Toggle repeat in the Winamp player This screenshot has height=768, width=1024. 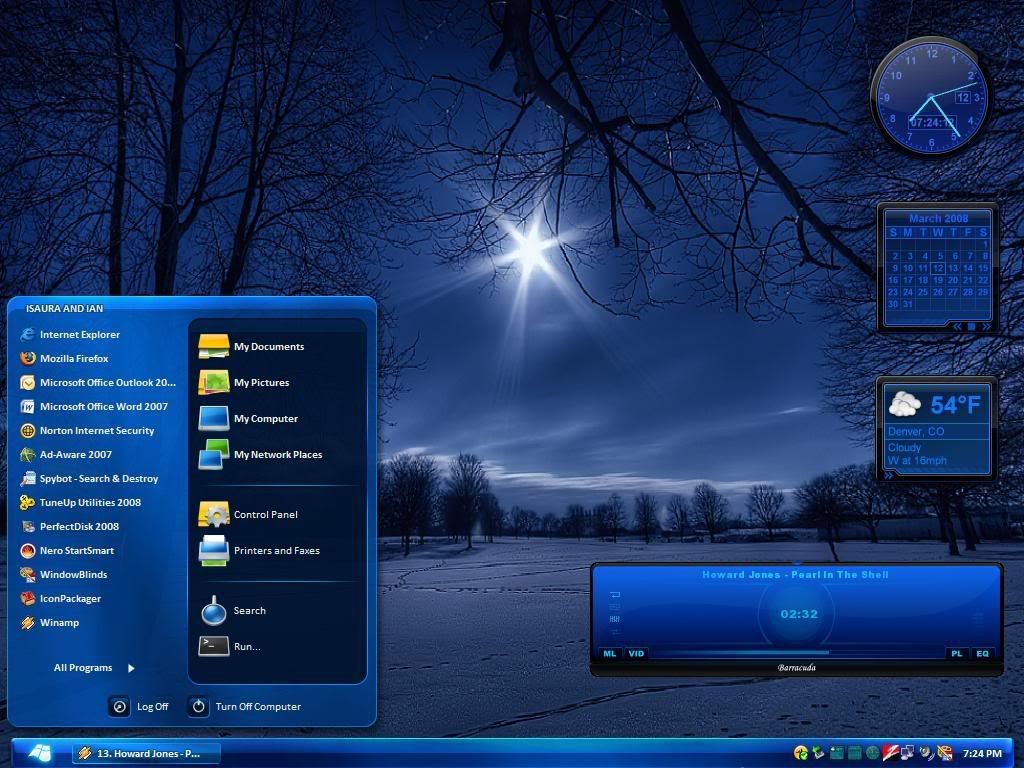coord(615,595)
